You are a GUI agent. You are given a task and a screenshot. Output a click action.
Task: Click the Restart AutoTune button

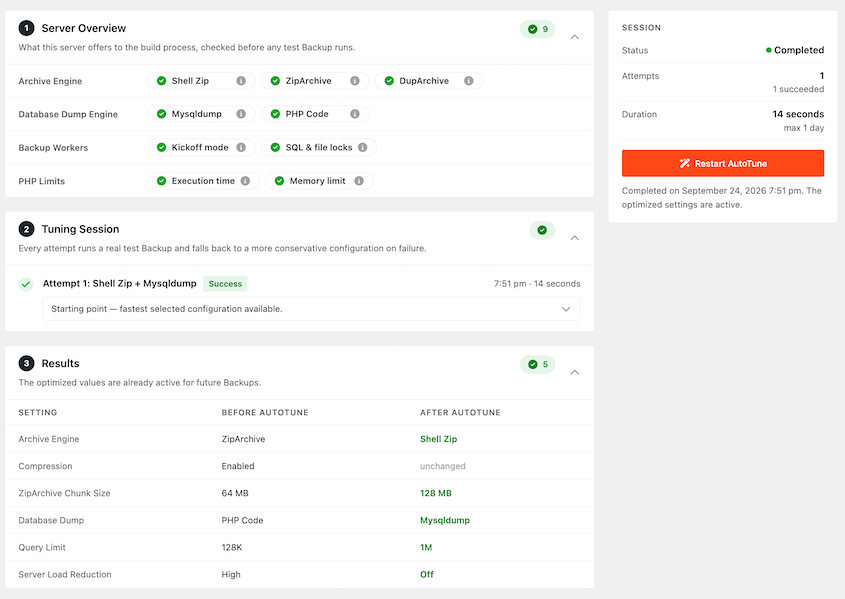pyautogui.click(x=723, y=163)
